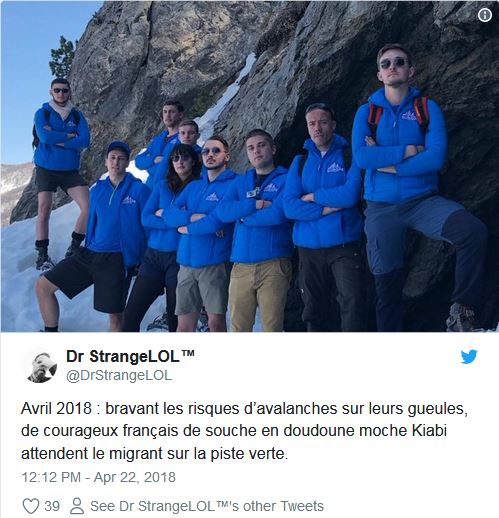The width and height of the screenshot is (499, 518).
Task: Open the Dr StrangeLOL™ display name
Action: (130, 356)
